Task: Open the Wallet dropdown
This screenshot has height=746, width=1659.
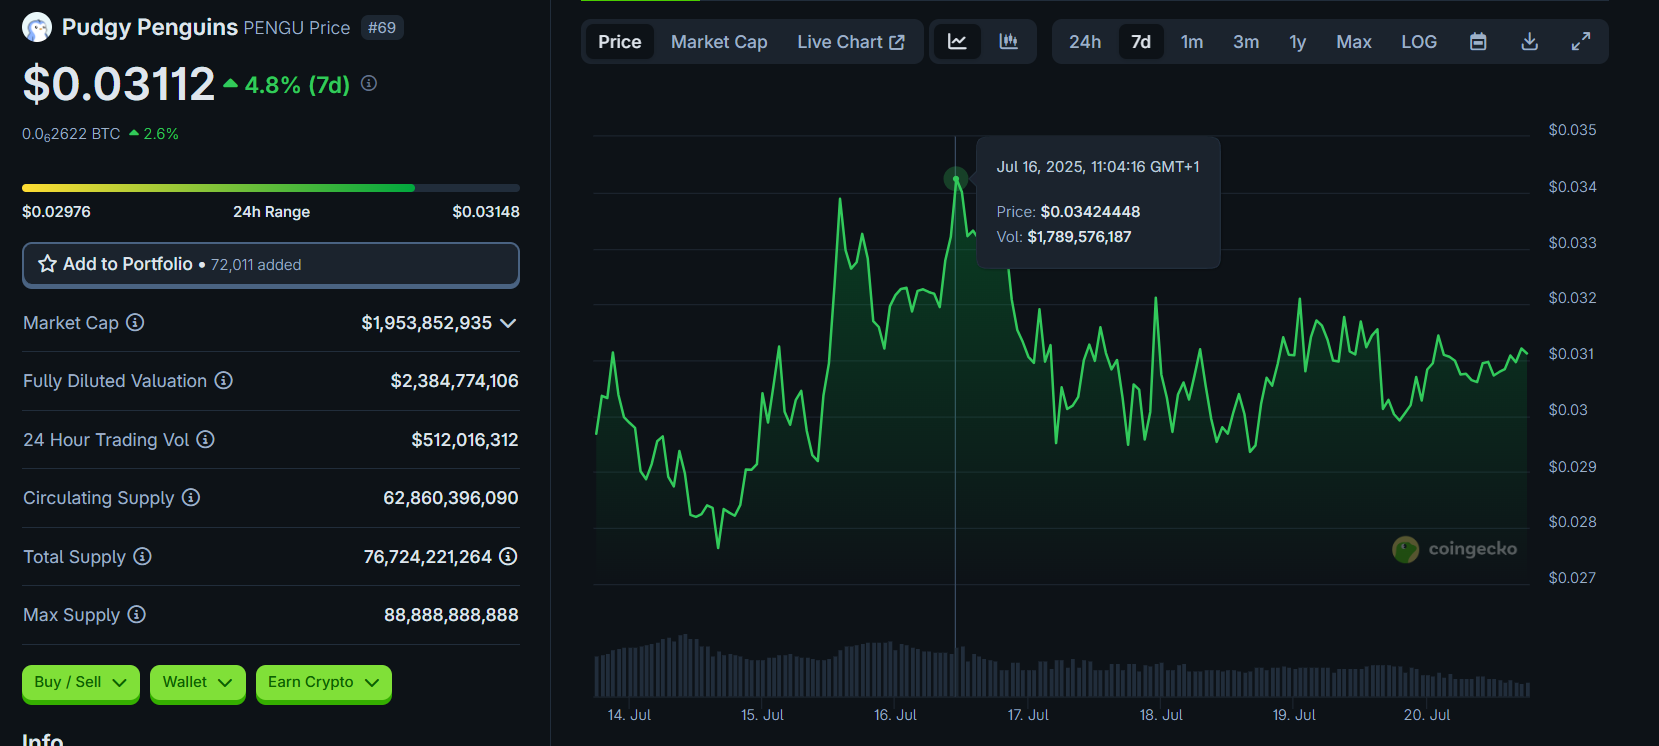Action: [198, 683]
